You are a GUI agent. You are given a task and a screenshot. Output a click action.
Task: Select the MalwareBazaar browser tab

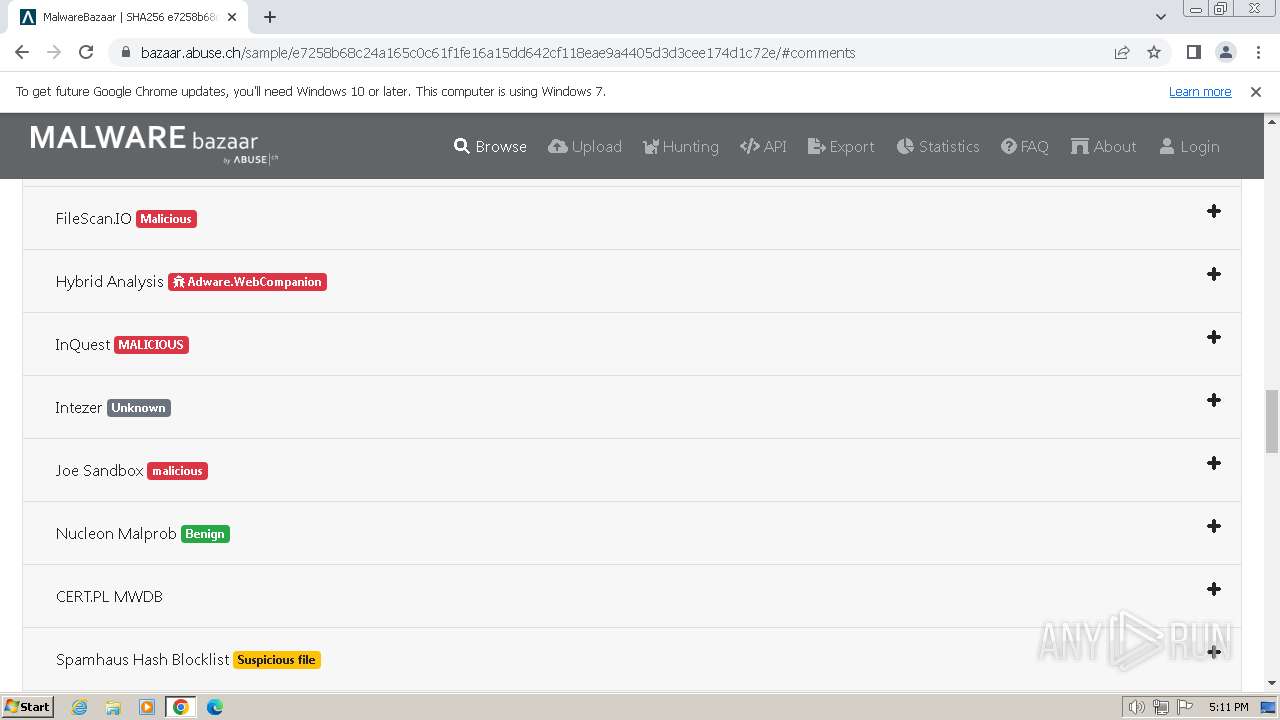click(x=130, y=17)
